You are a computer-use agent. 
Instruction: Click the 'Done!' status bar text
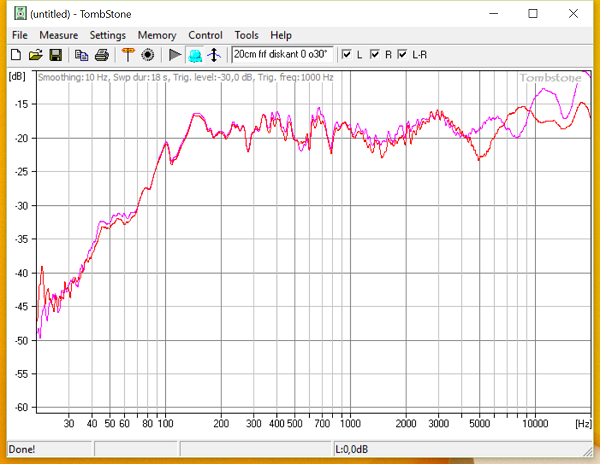click(x=22, y=449)
